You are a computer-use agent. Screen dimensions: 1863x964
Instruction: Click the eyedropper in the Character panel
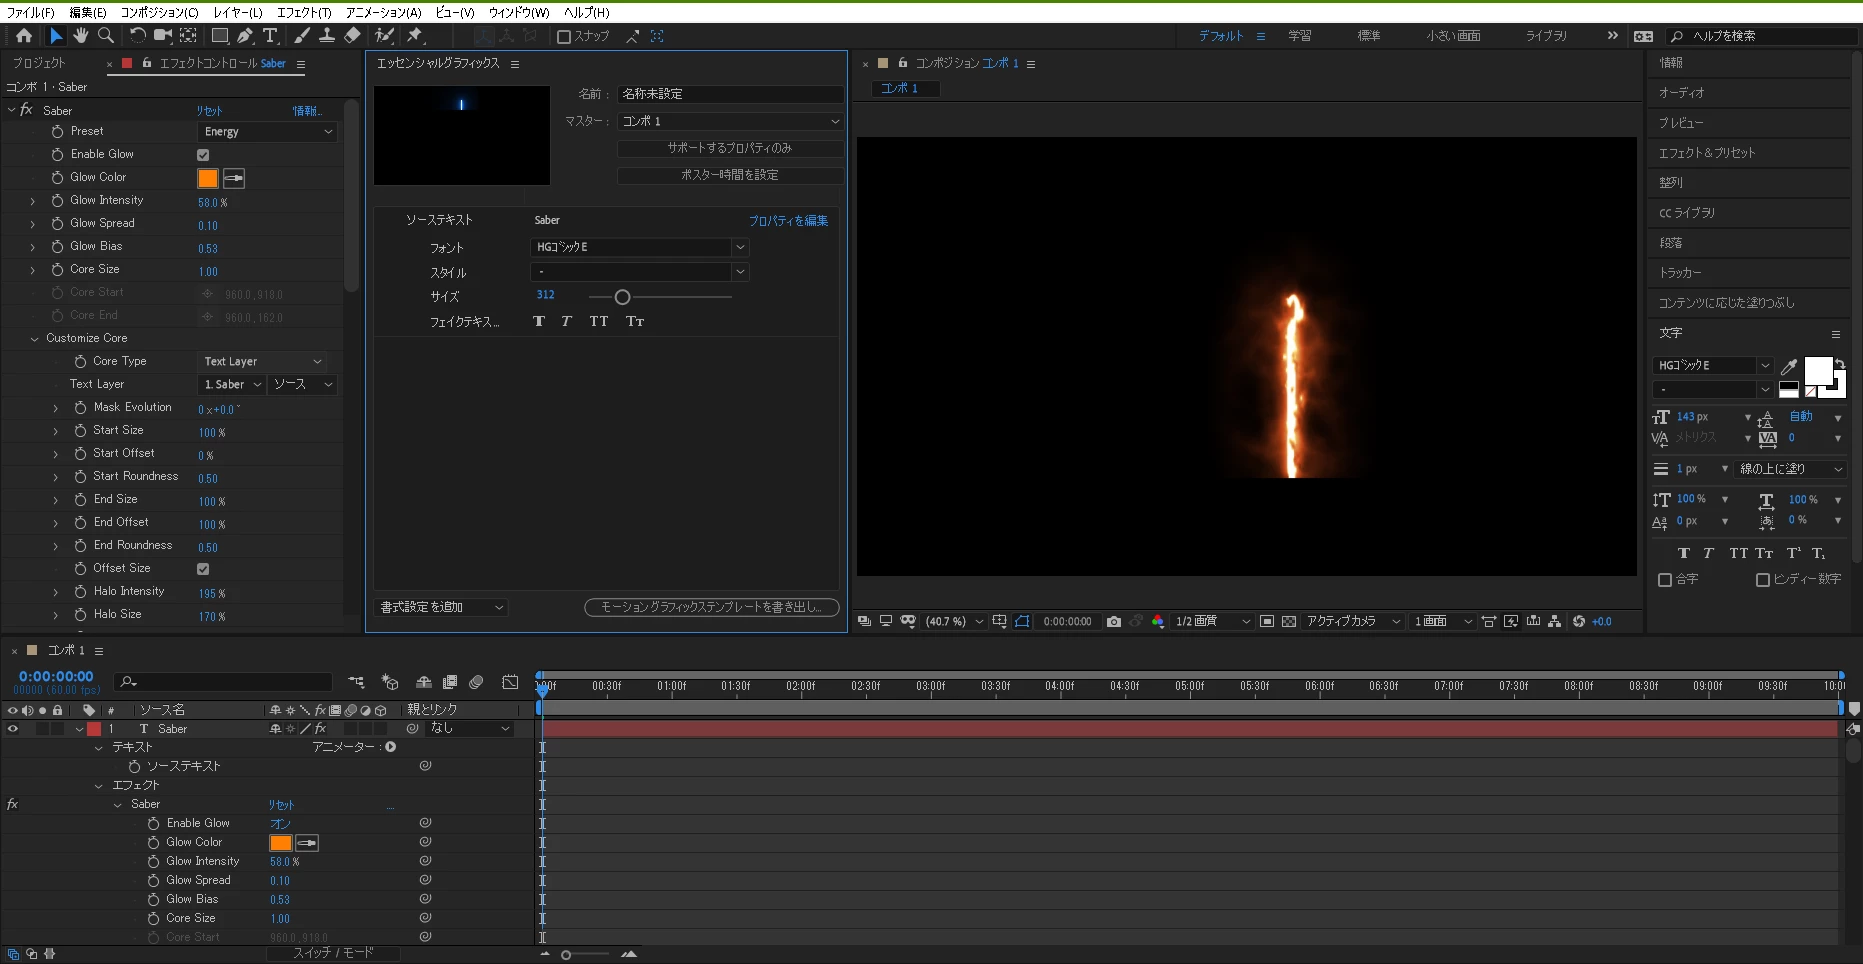1789,367
